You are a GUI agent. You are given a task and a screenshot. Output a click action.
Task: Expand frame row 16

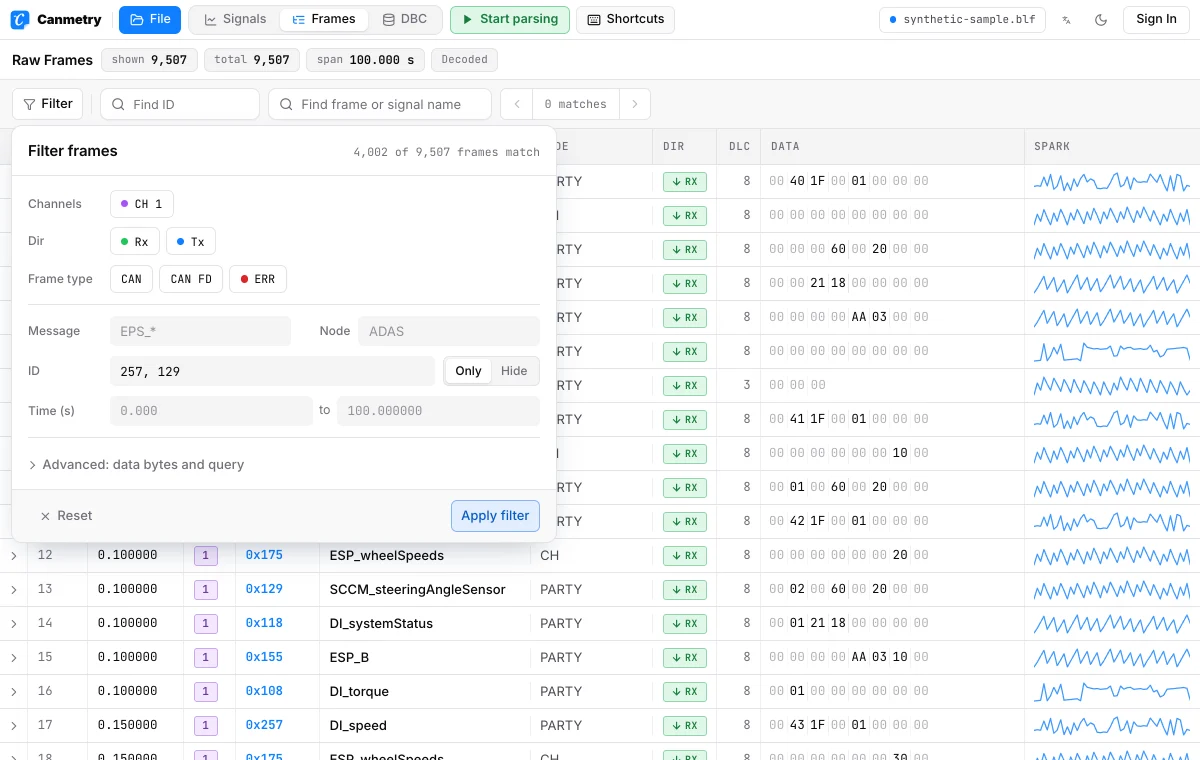13,692
